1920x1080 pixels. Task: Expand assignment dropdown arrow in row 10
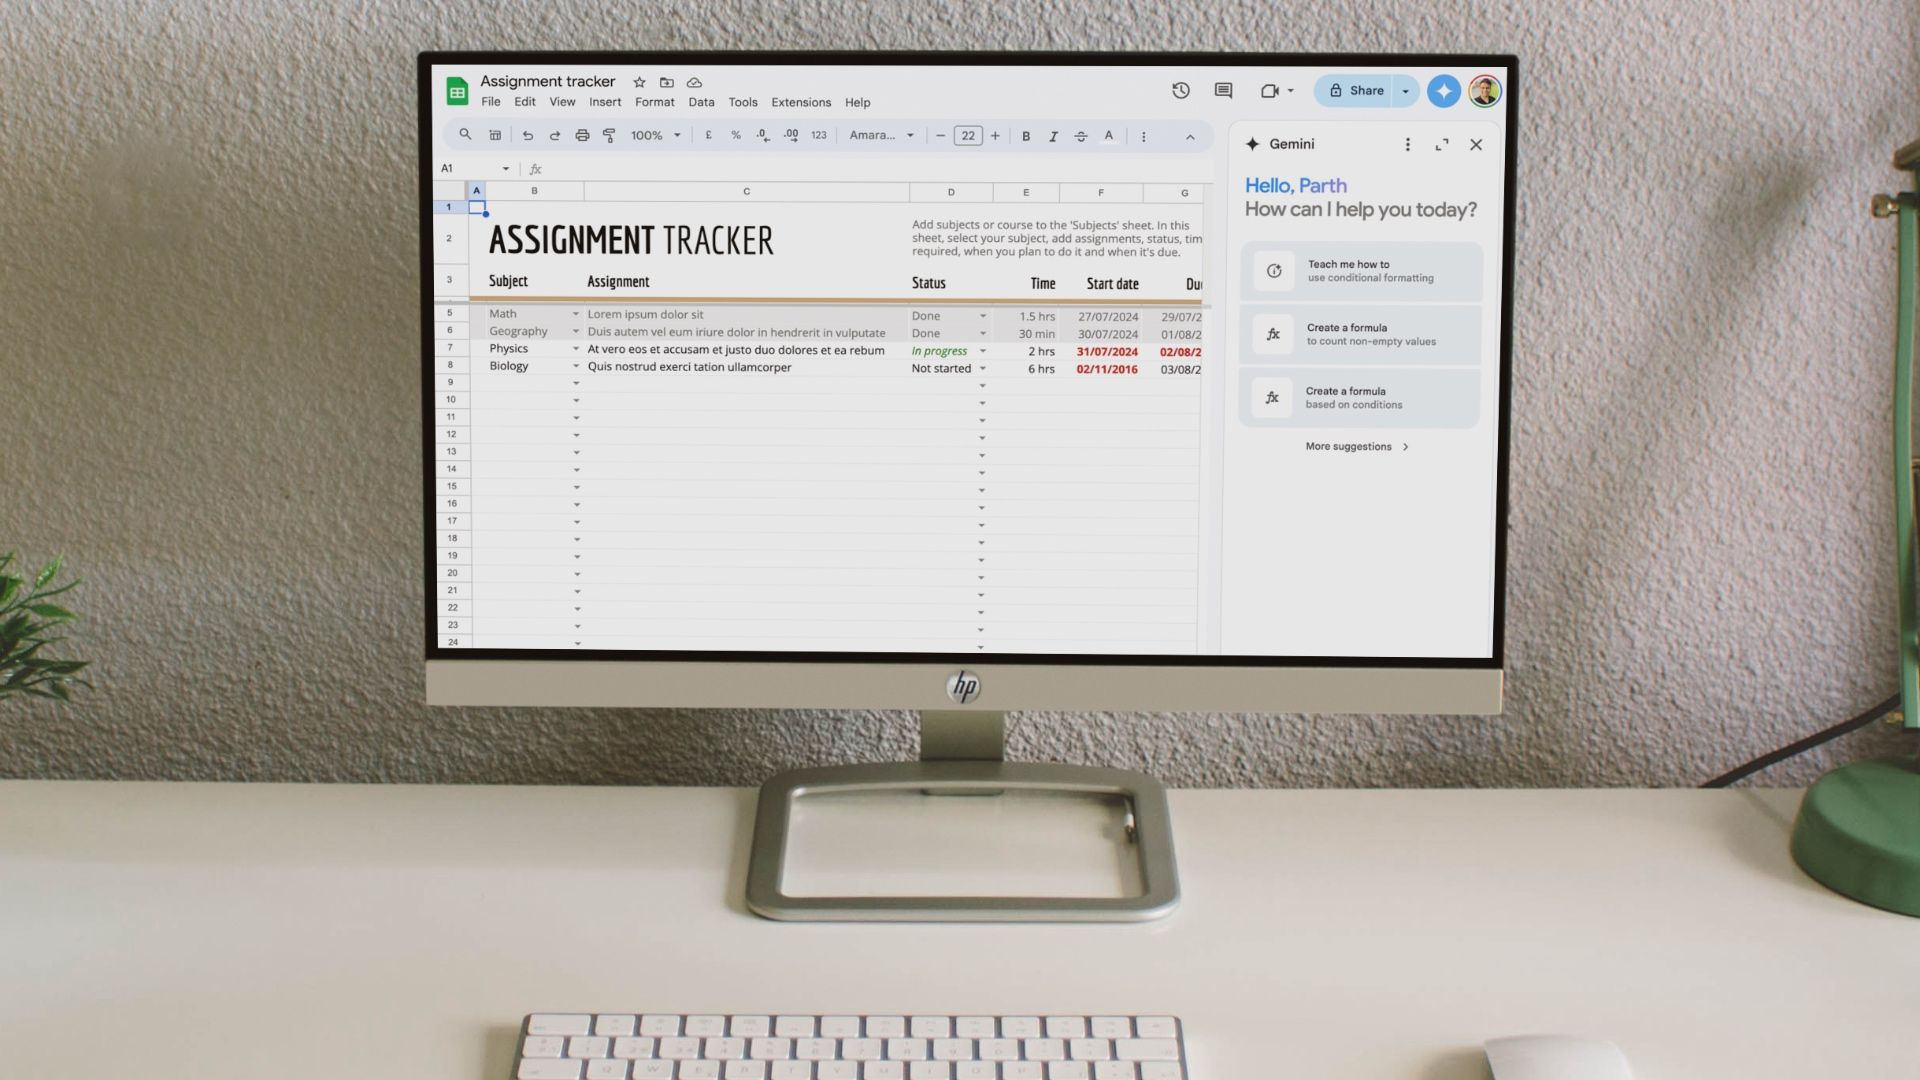(x=575, y=400)
